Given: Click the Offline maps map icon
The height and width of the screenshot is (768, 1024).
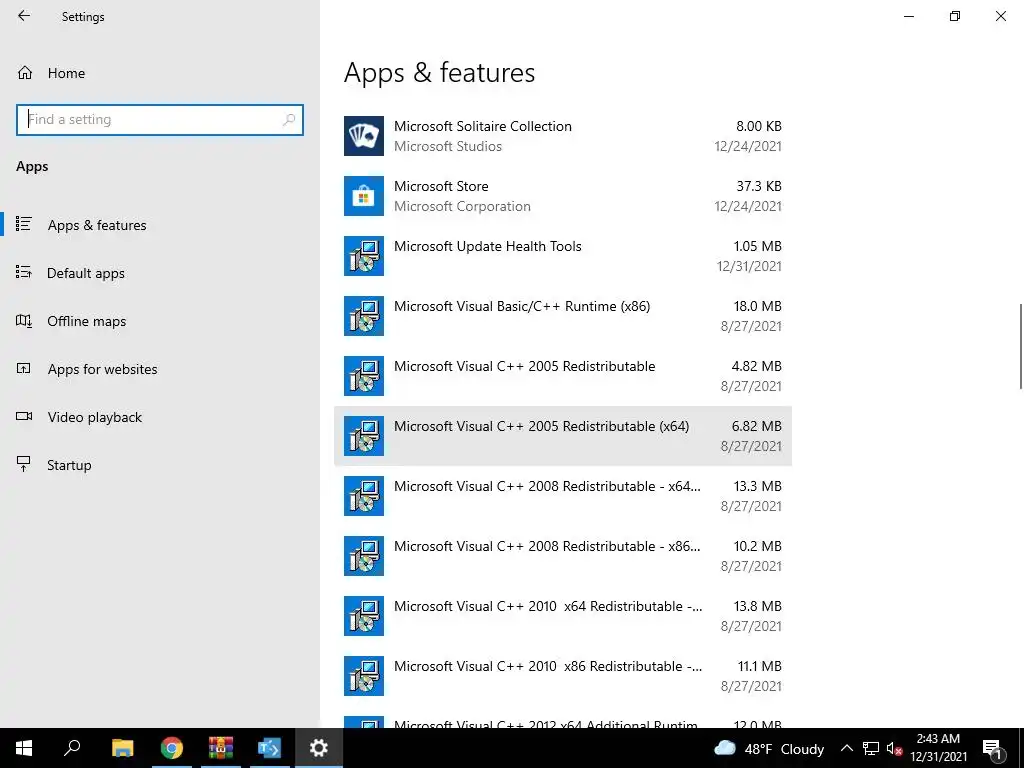Looking at the screenshot, I should point(24,321).
